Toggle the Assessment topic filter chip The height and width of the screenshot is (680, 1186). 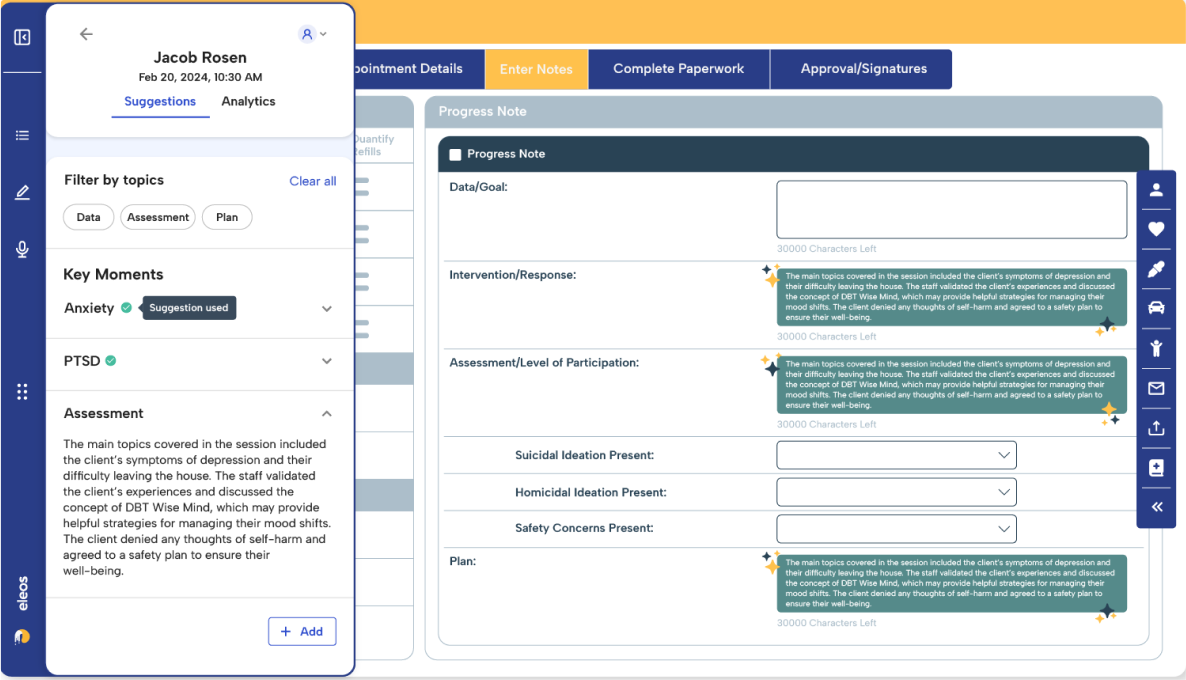[157, 217]
